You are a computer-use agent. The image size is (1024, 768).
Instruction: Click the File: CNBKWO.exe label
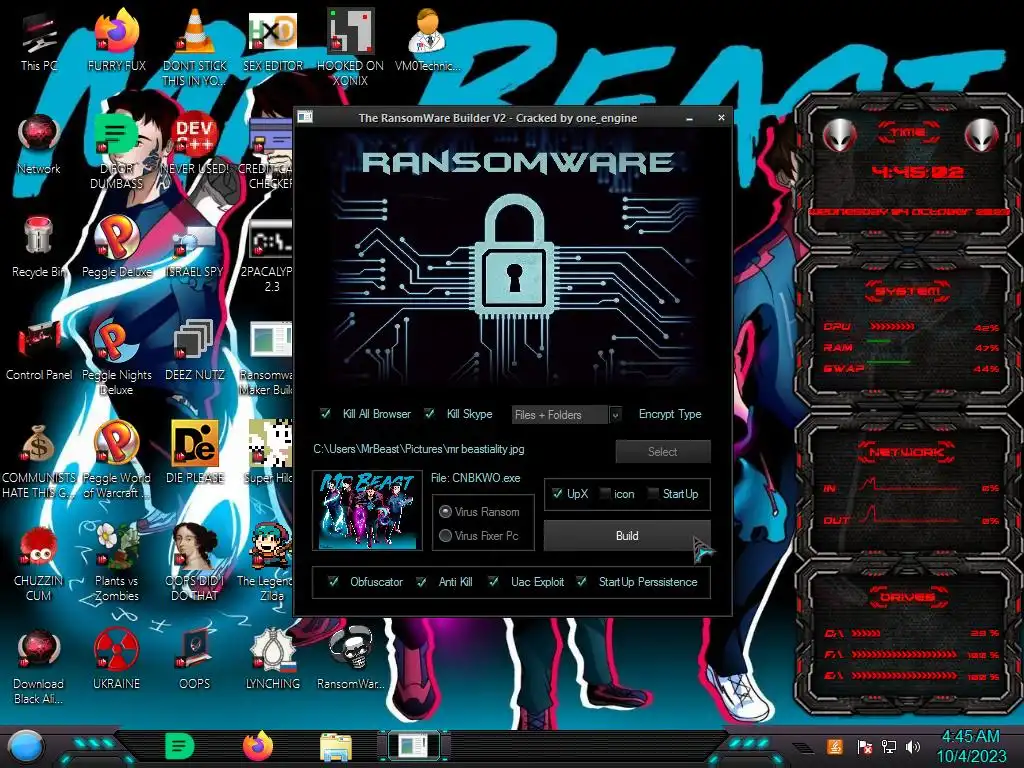475,478
